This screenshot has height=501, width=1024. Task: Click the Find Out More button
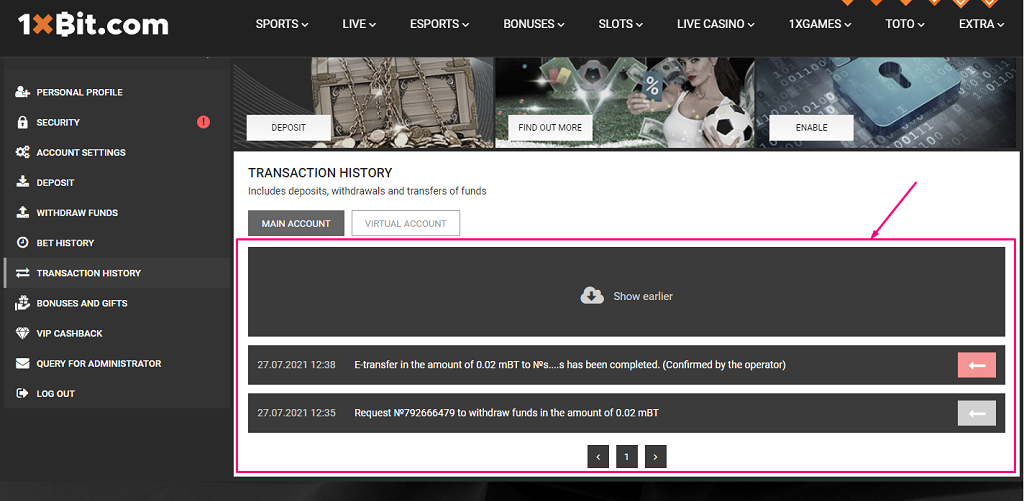tap(550, 128)
